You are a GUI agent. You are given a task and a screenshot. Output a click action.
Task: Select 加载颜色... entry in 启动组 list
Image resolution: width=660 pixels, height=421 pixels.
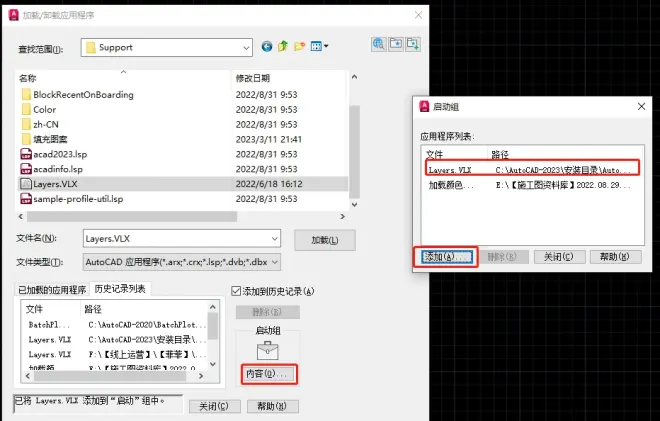(532, 185)
